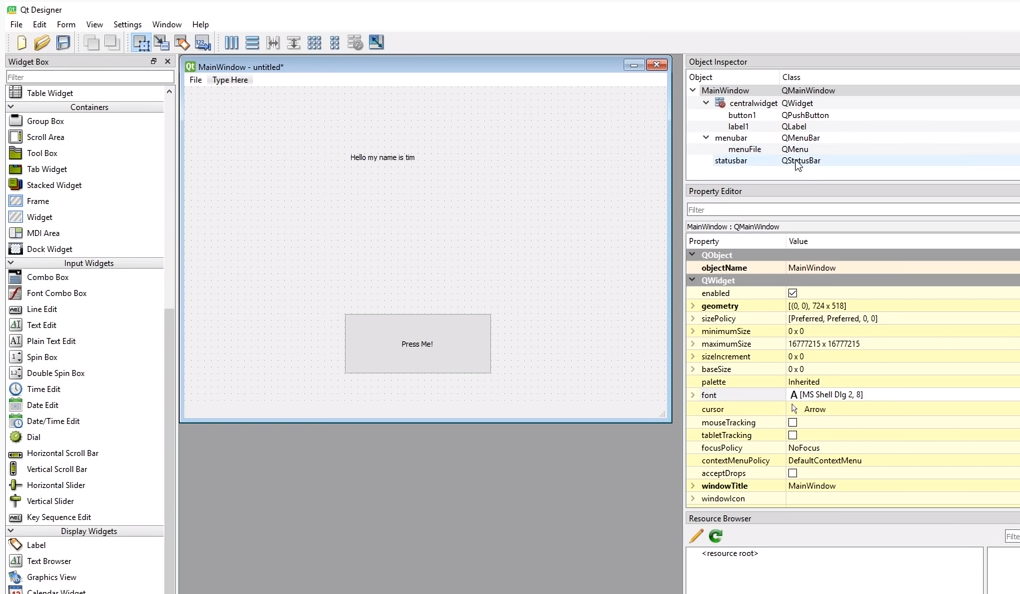Click the Edit Resources pencil icon
The image size is (1020, 594).
[x=696, y=536]
